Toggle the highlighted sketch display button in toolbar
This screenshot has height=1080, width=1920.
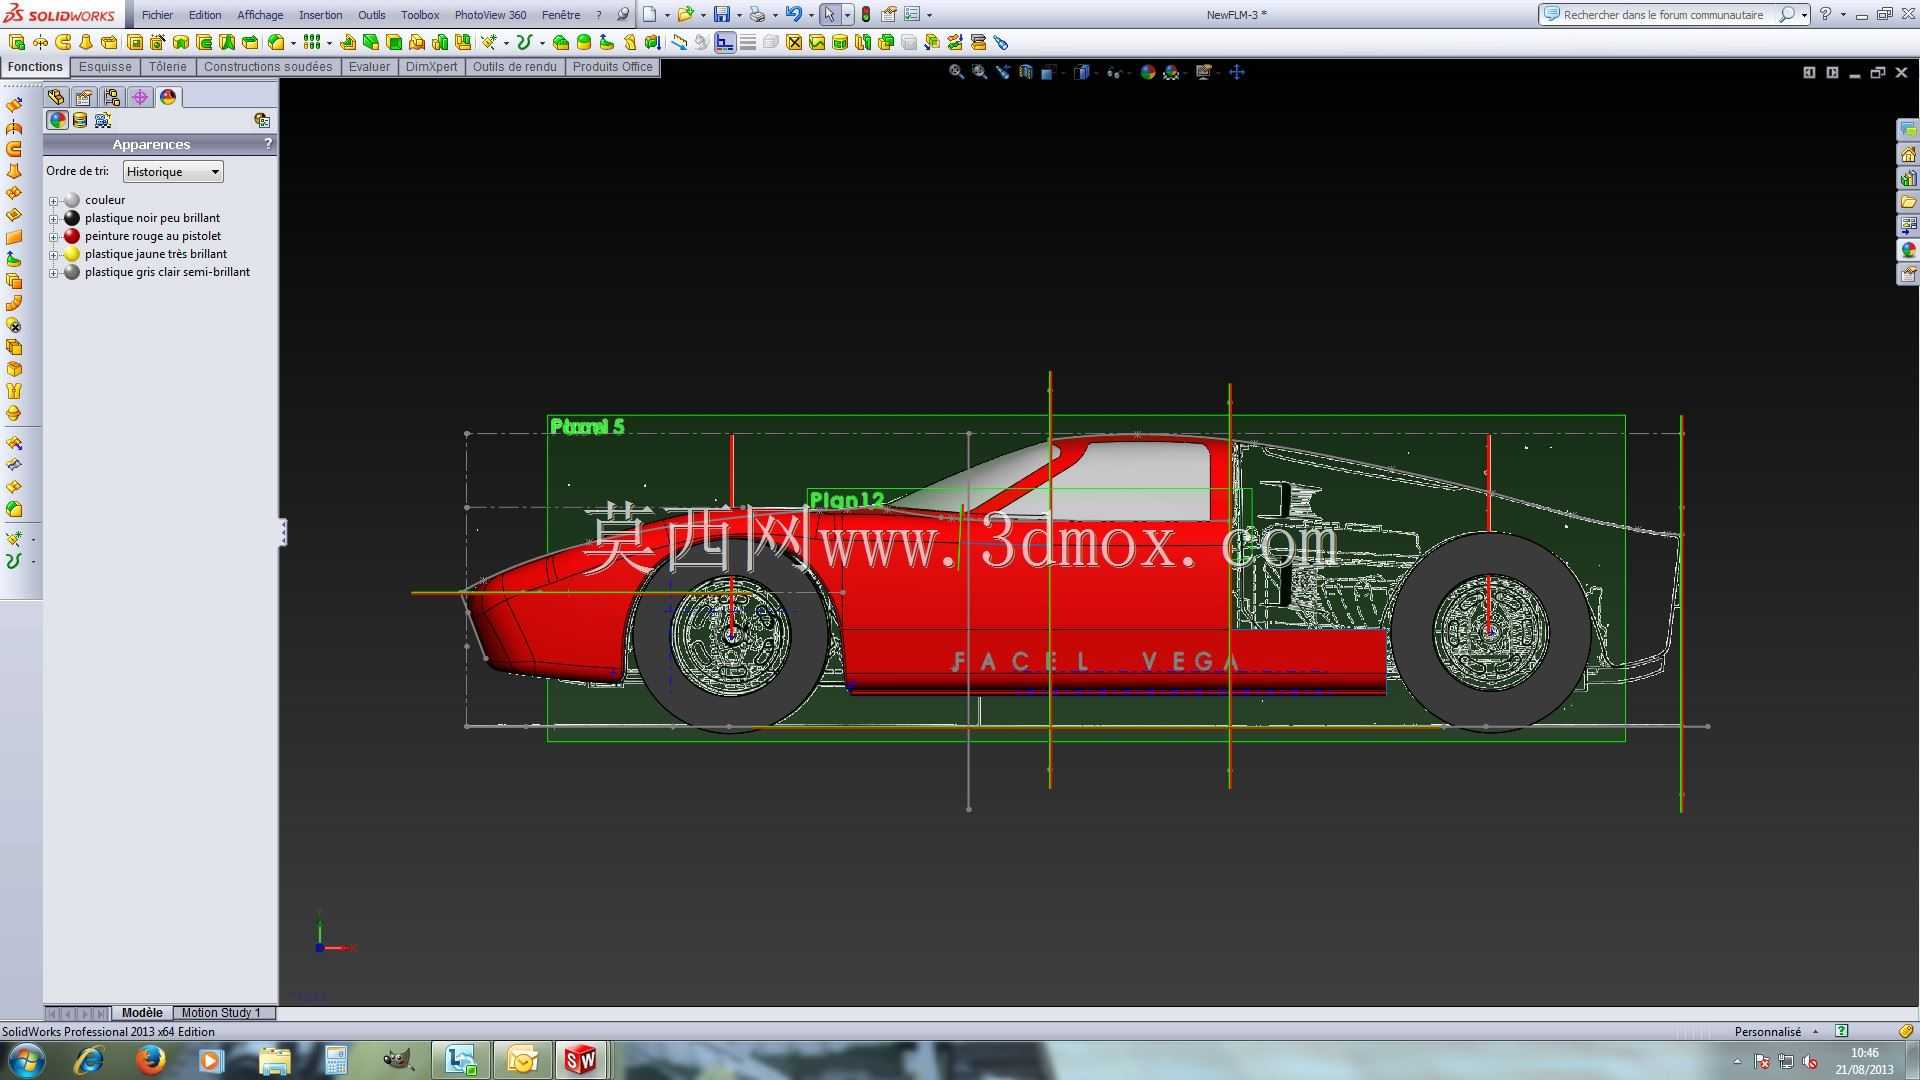click(725, 42)
